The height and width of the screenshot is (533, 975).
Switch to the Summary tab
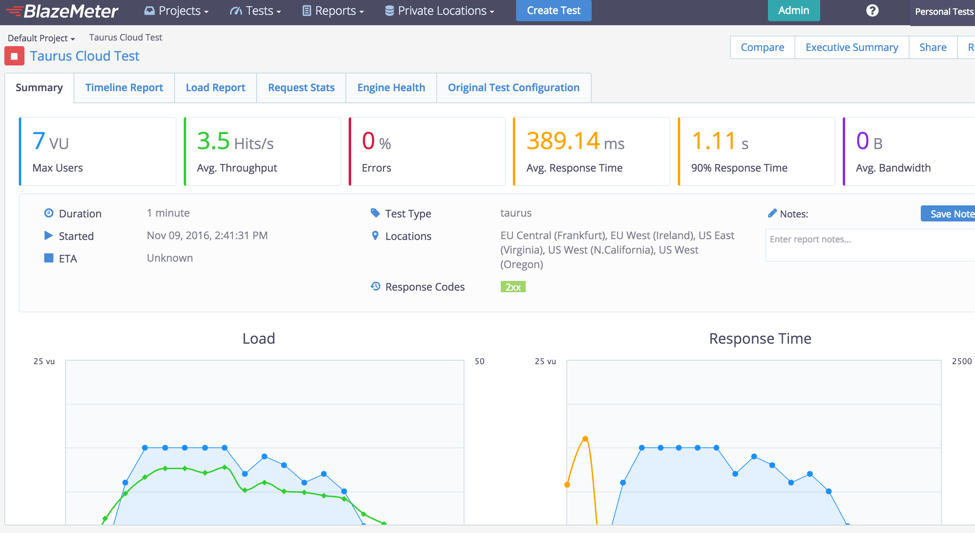pos(39,88)
